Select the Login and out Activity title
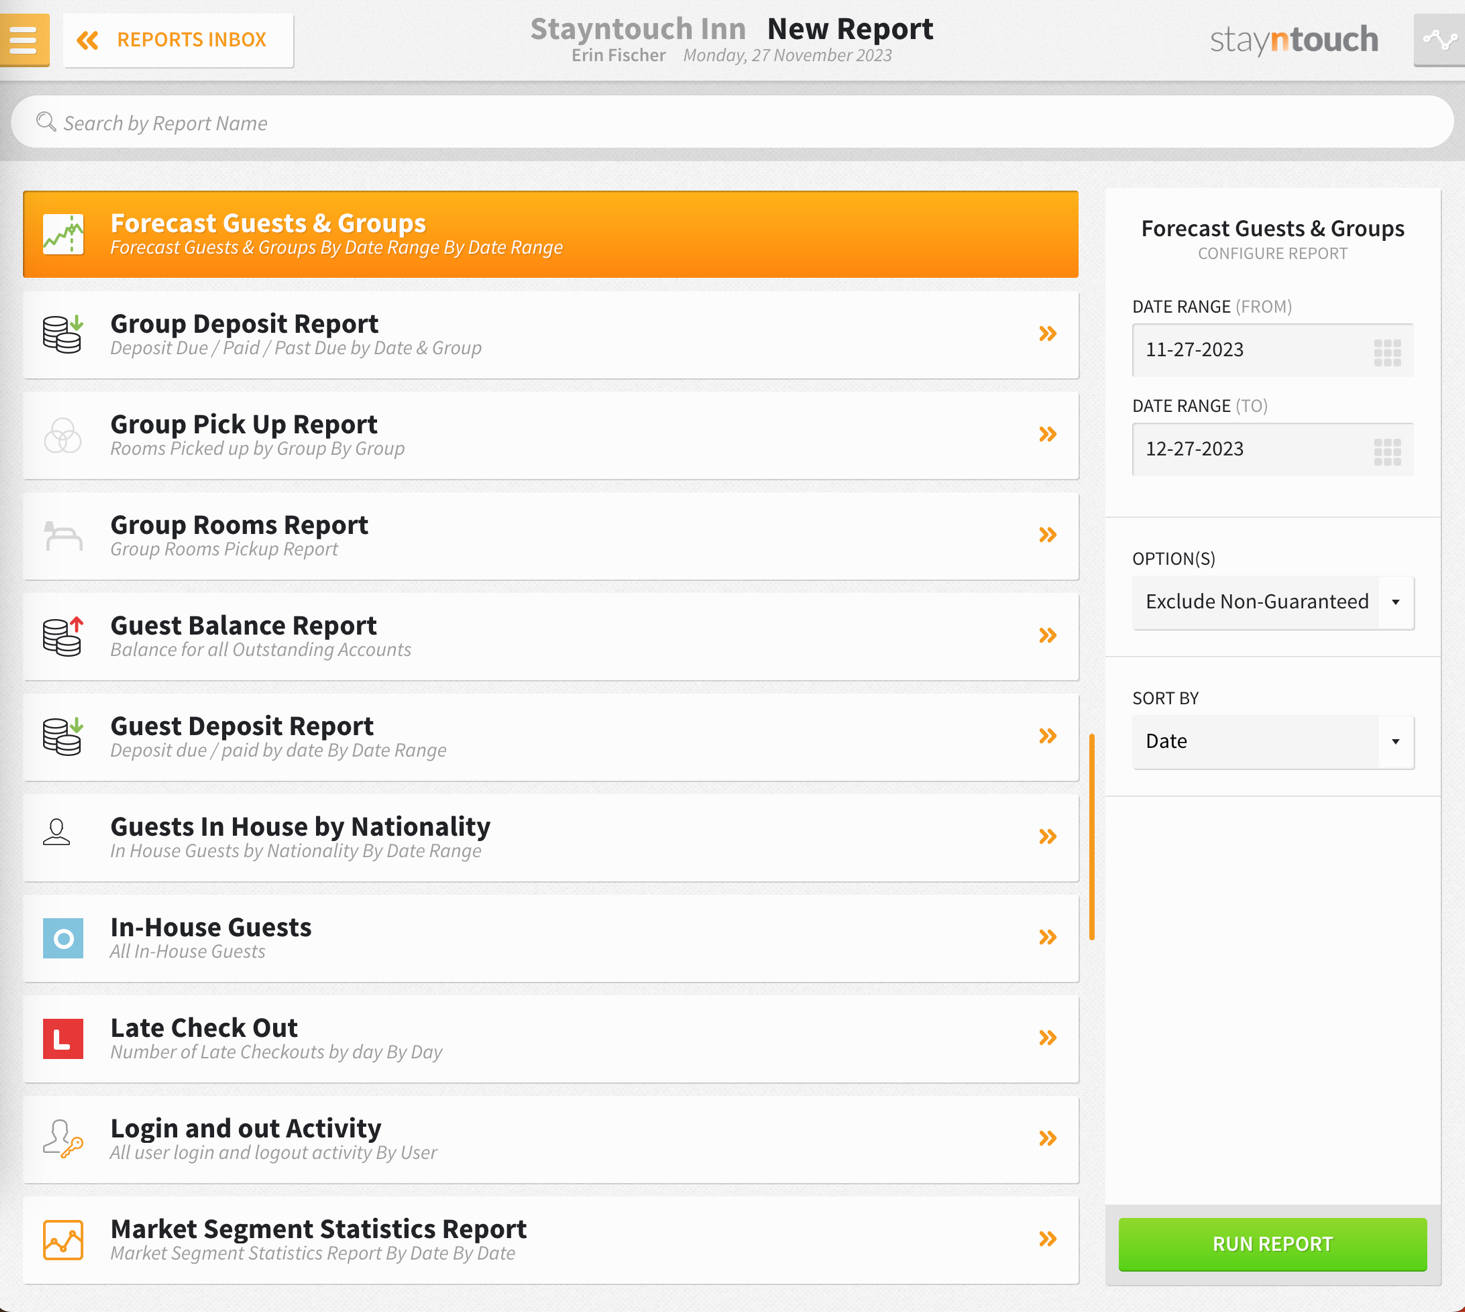 pyautogui.click(x=246, y=1128)
